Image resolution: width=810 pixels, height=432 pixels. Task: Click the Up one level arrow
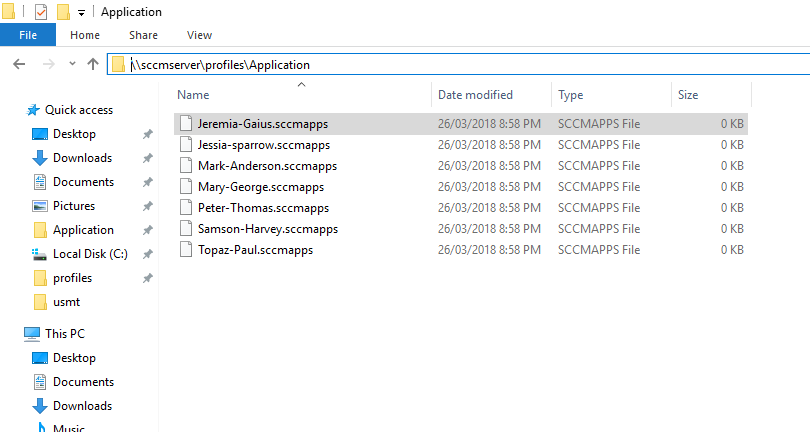pyautogui.click(x=93, y=65)
